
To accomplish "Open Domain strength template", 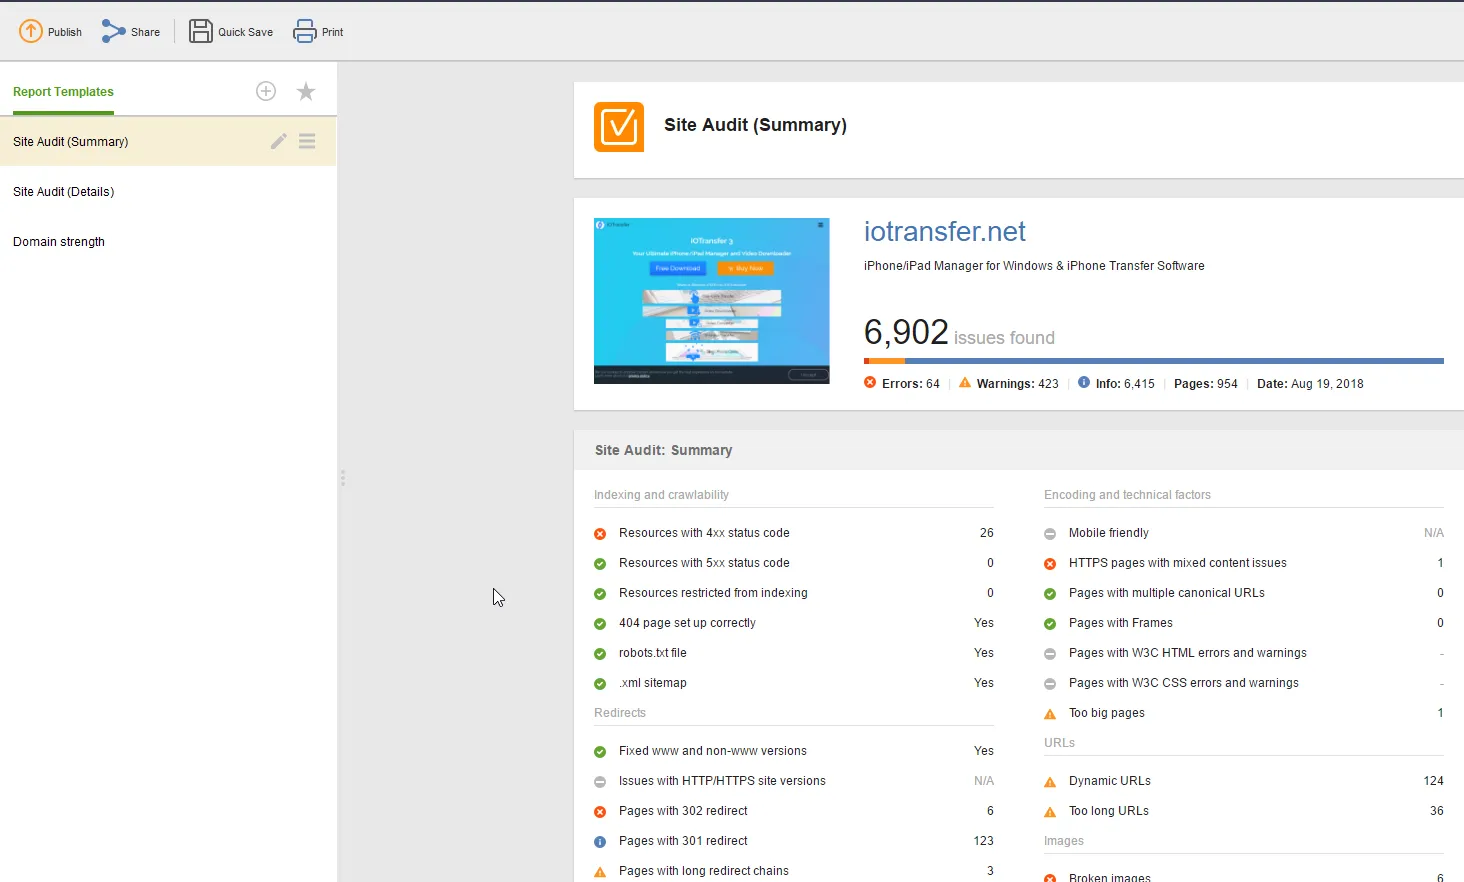I will (x=168, y=241).
